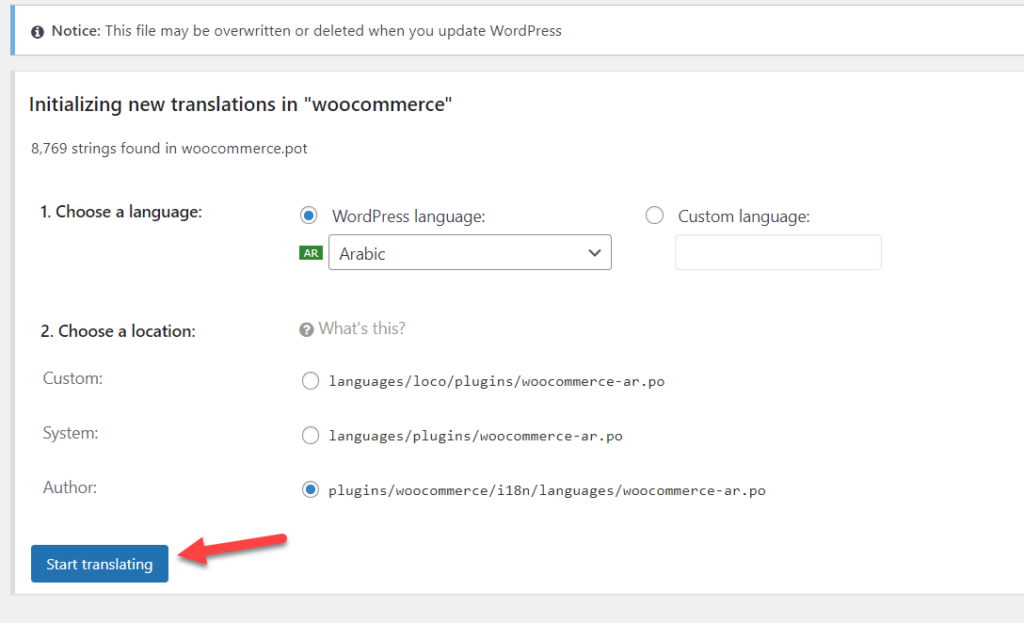The width and height of the screenshot is (1024, 623).
Task: Open the What's this? help link
Action: 362,328
